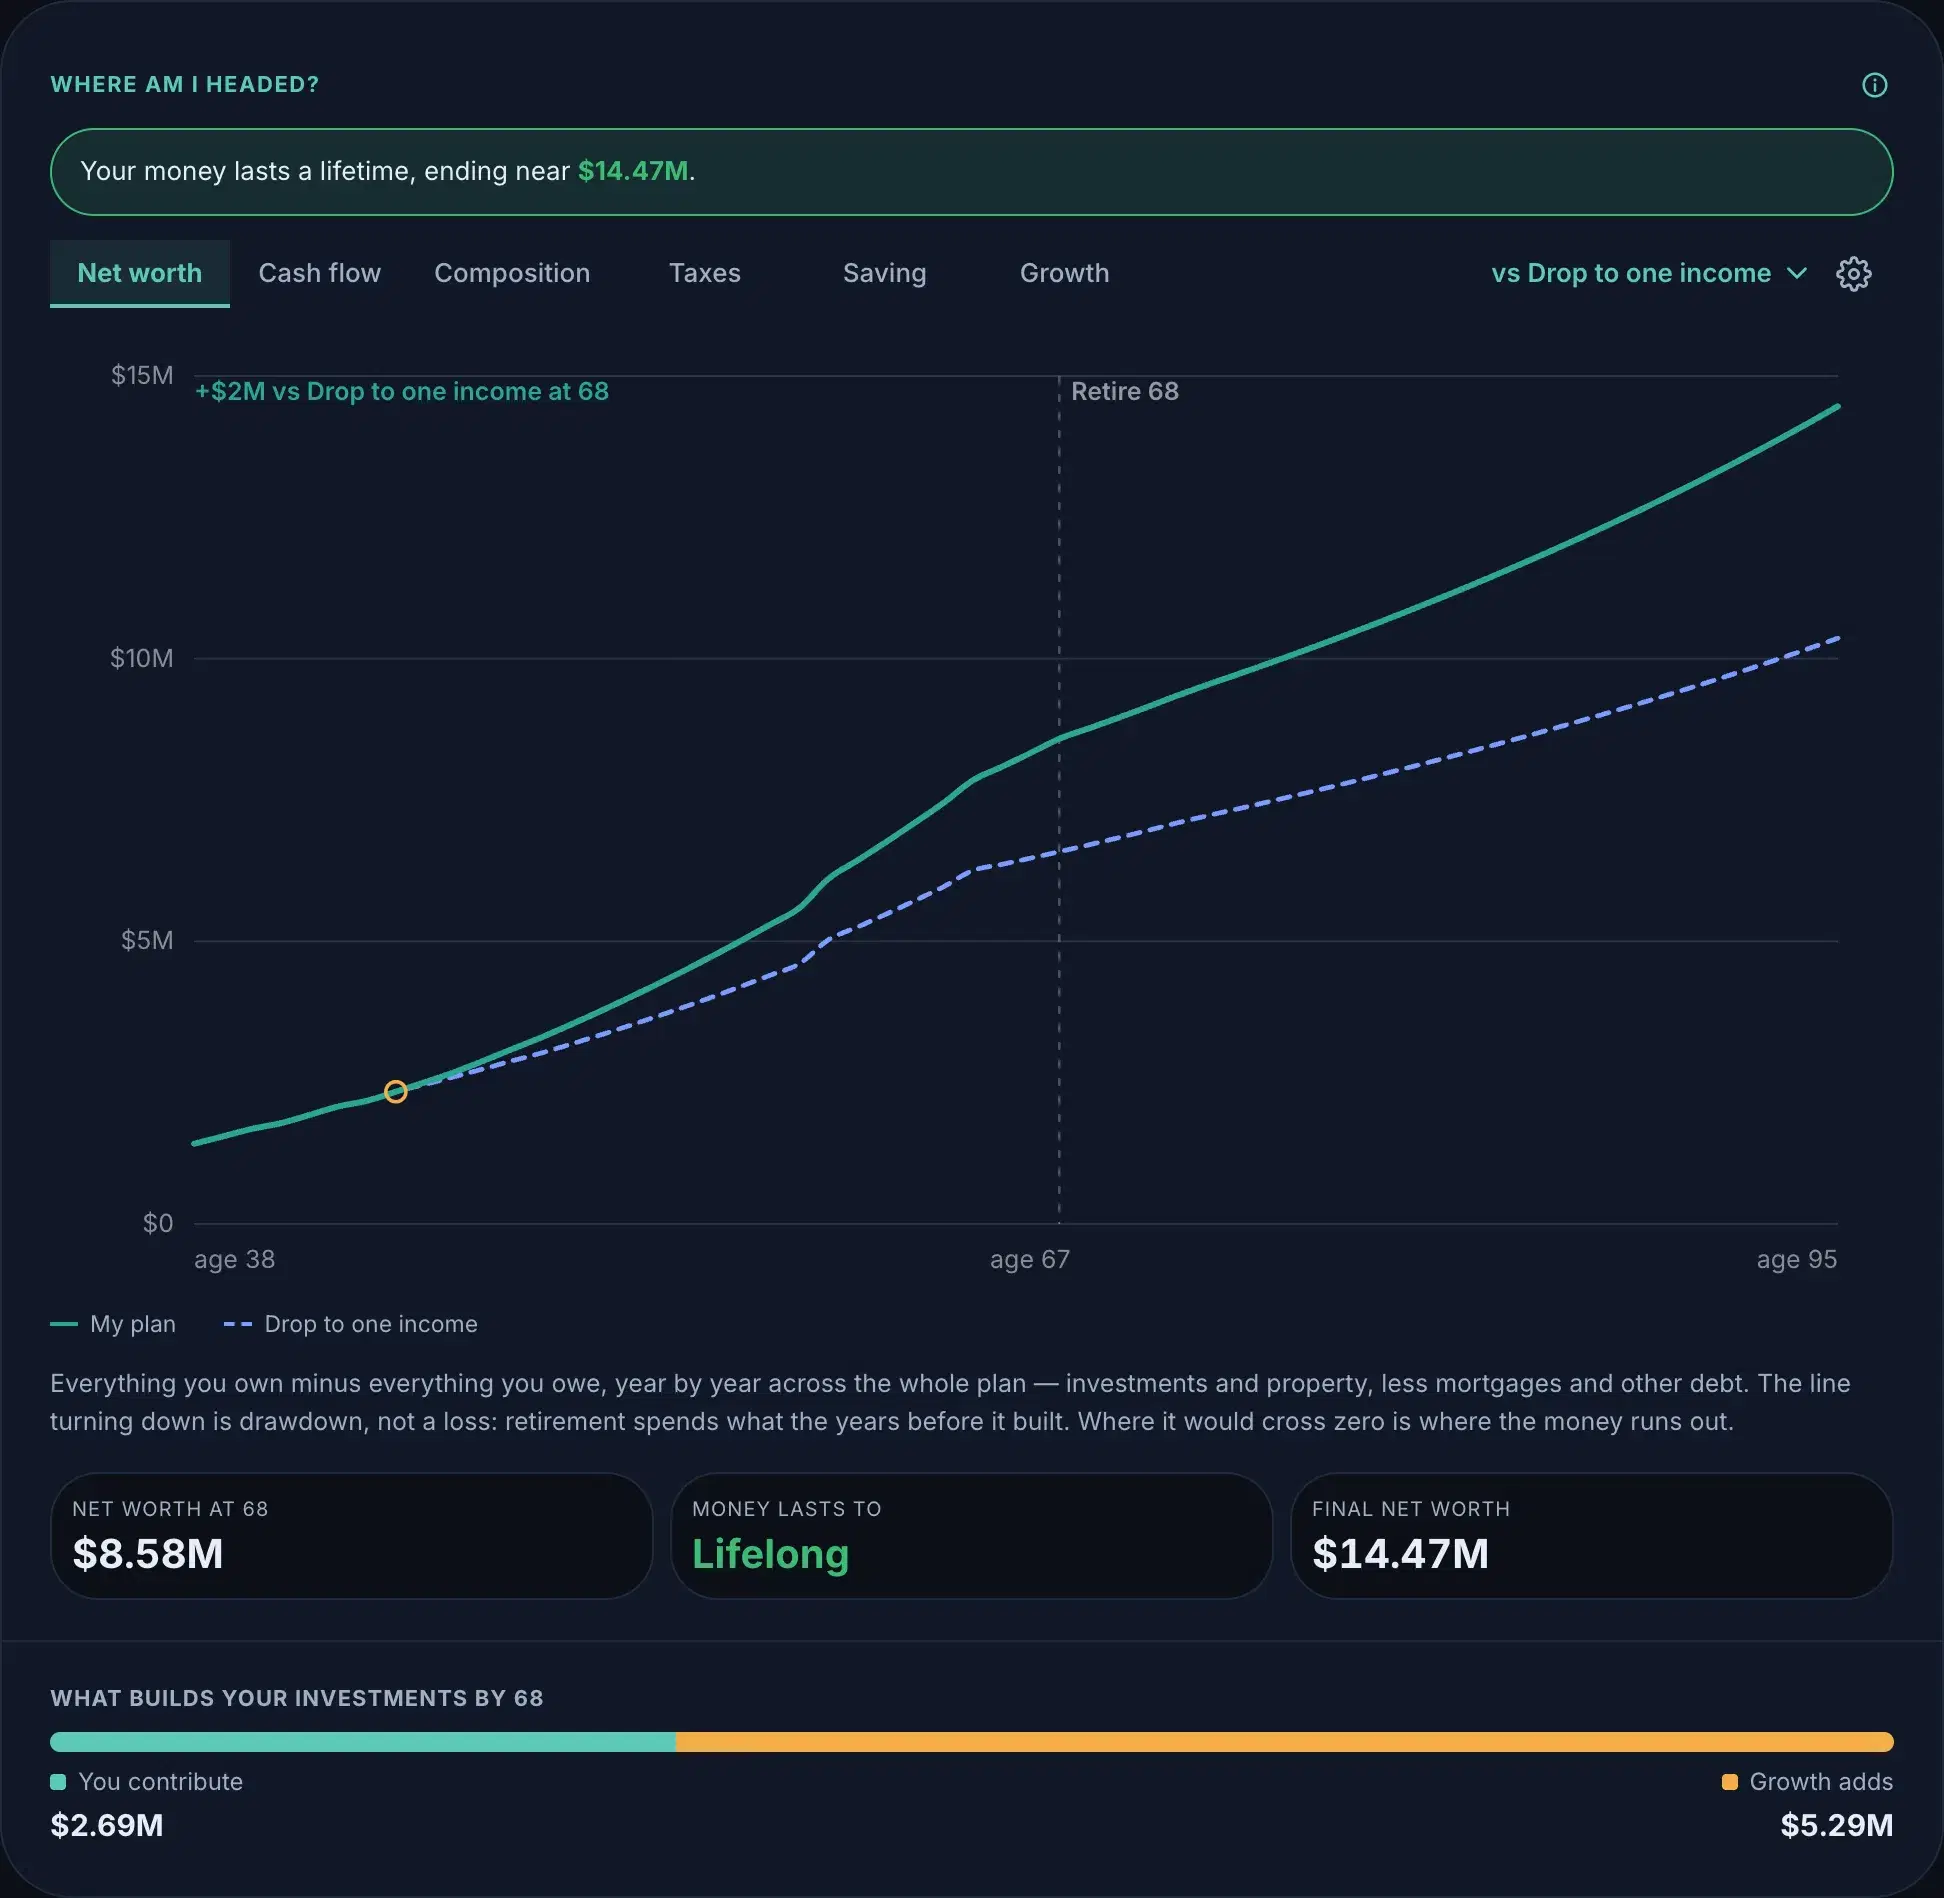The image size is (1944, 1898).
Task: Click the $2.69M contribution value
Action: pos(107,1826)
